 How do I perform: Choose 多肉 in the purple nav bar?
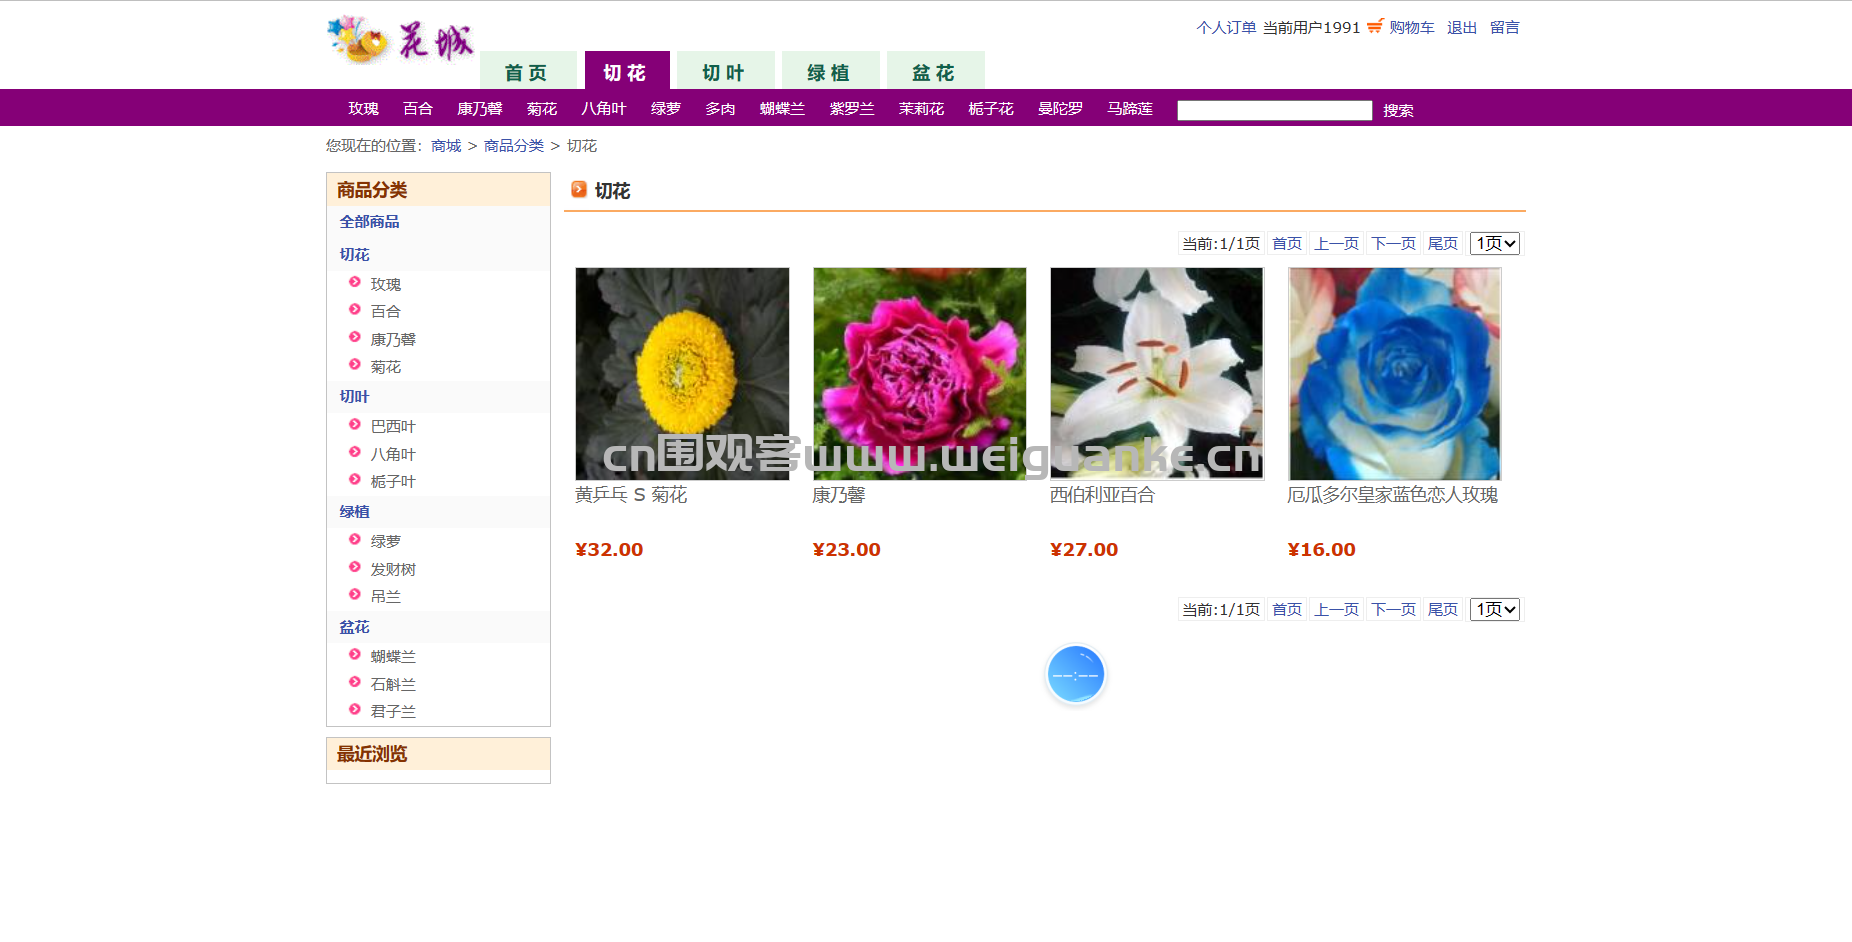720,108
